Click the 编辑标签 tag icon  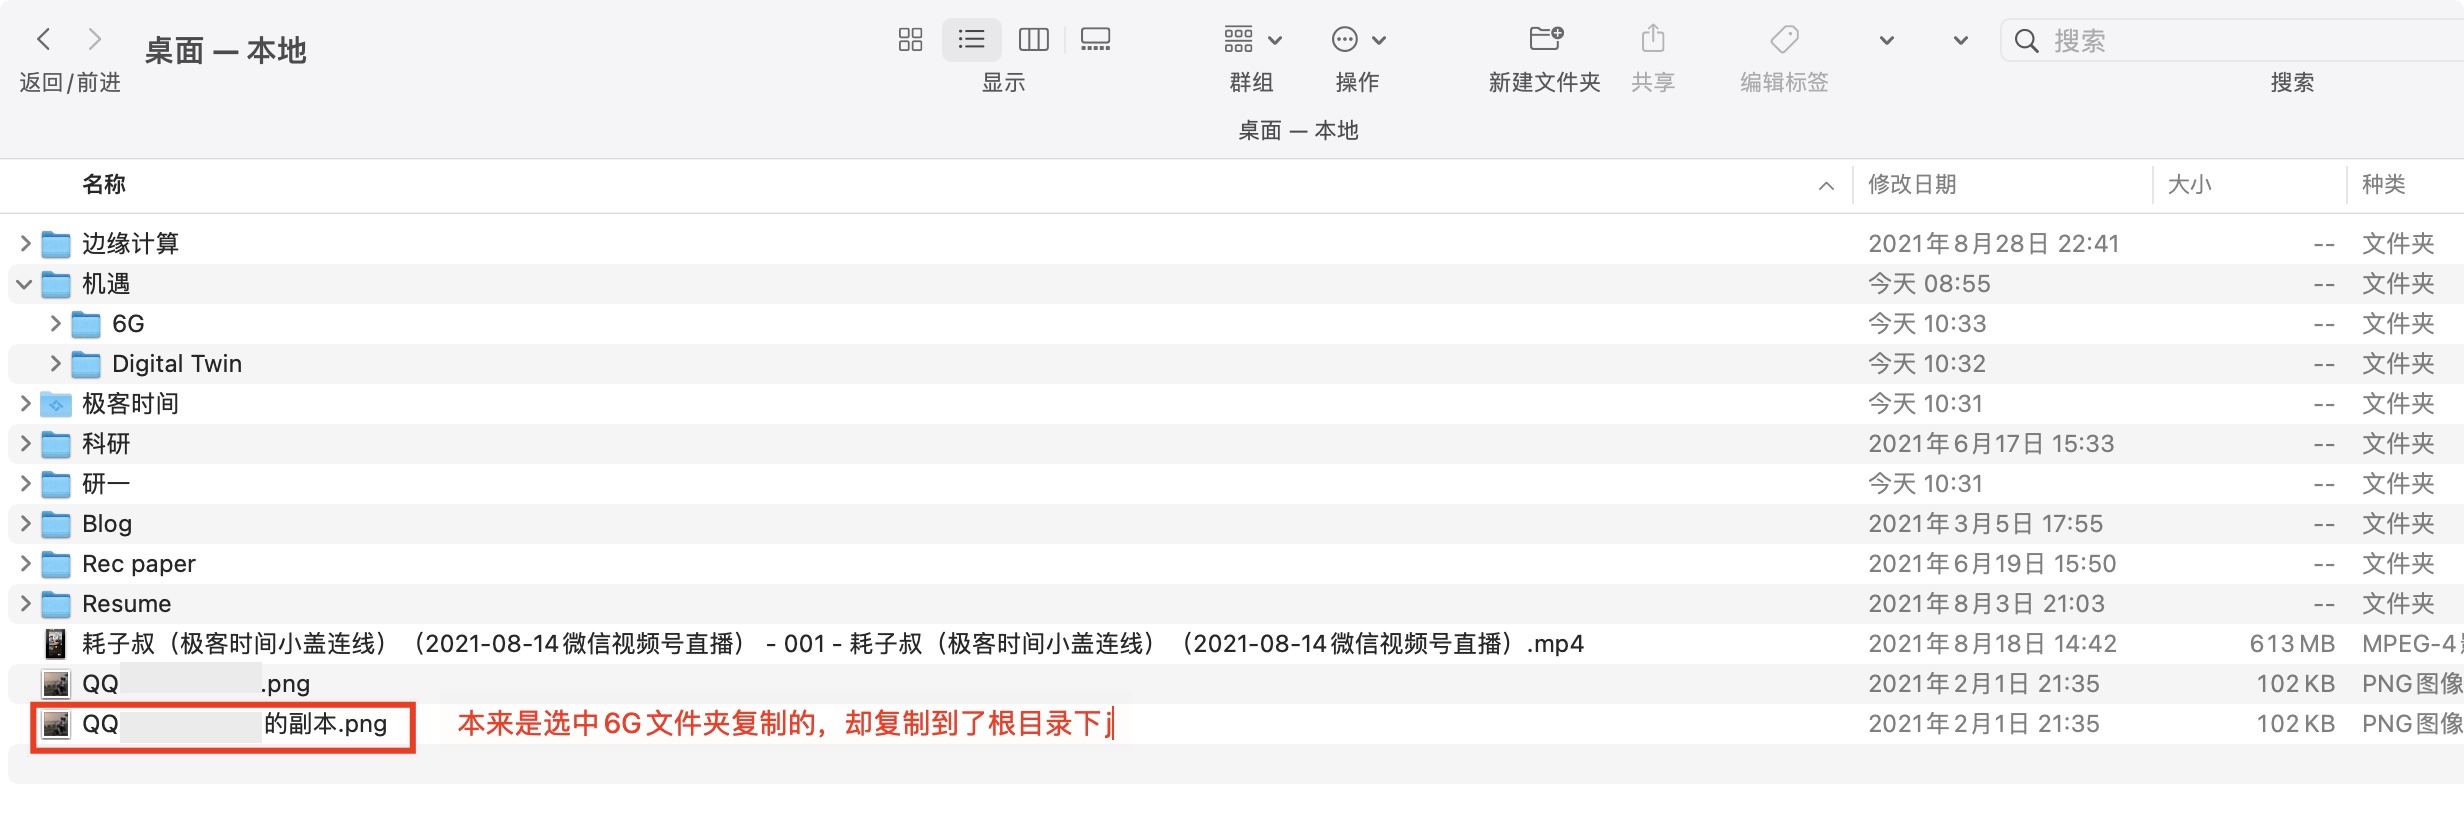click(x=1784, y=39)
